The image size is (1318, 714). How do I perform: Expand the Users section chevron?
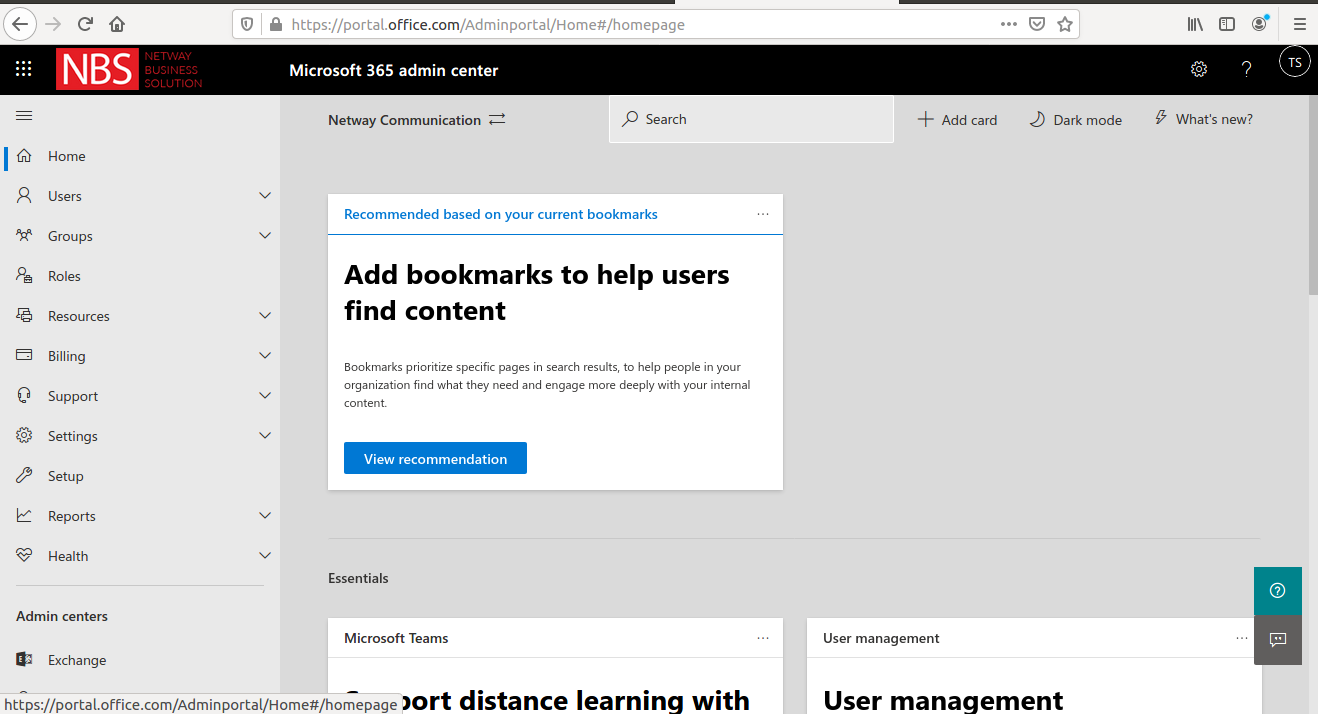(265, 196)
